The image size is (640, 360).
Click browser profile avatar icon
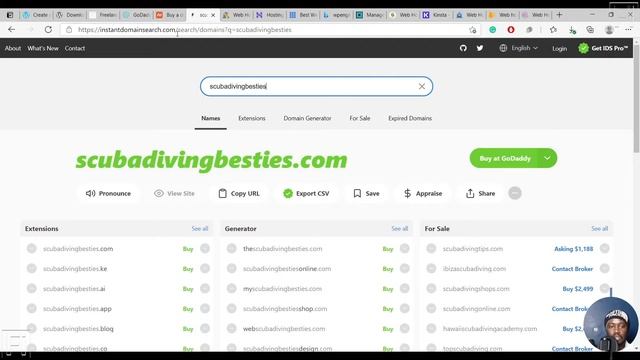tap(609, 30)
